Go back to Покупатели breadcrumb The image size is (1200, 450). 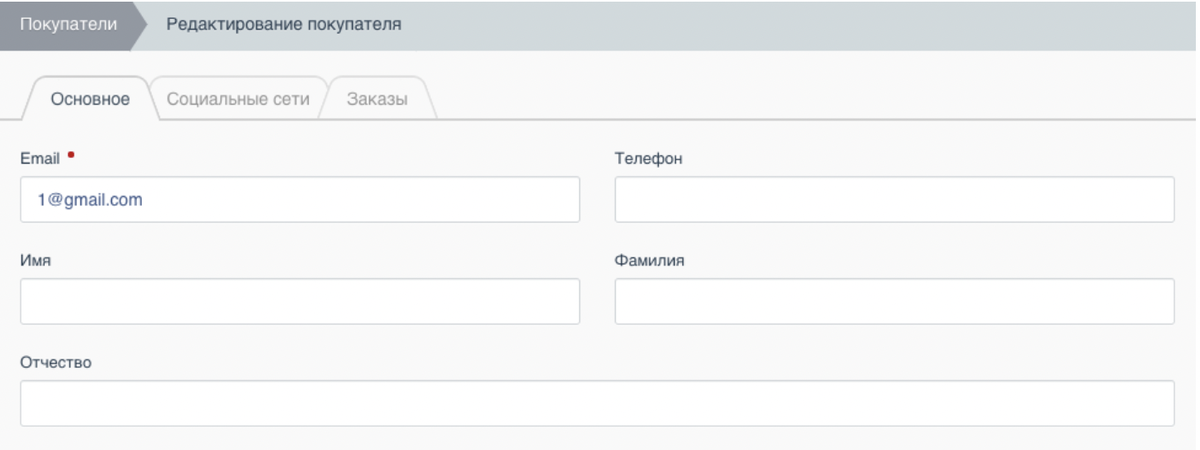[67, 25]
